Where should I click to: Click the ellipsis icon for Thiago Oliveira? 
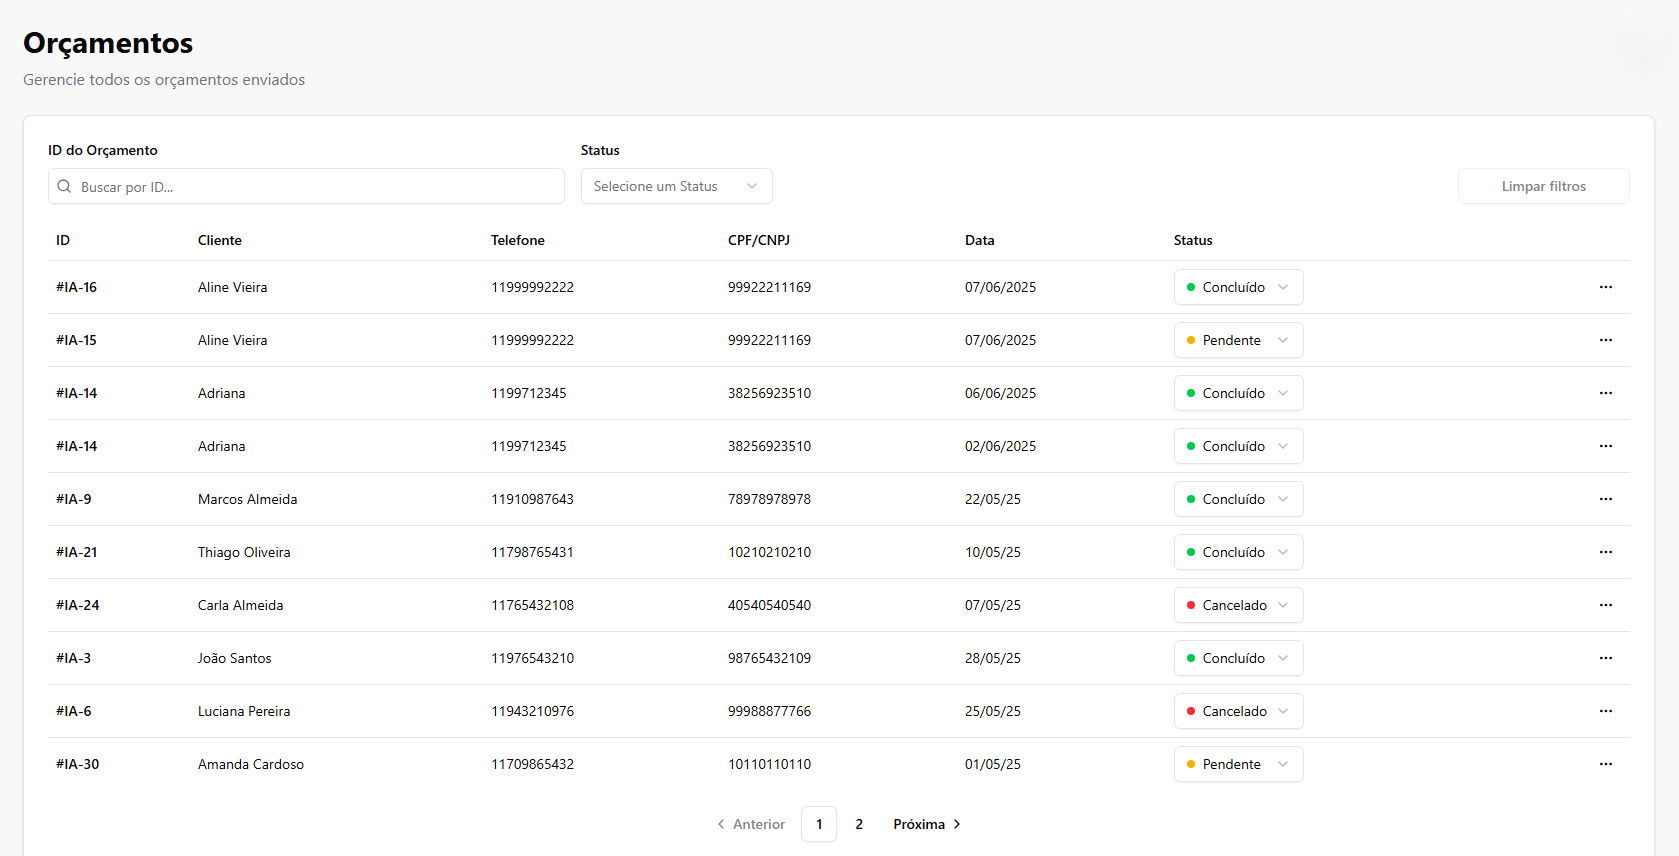point(1605,552)
